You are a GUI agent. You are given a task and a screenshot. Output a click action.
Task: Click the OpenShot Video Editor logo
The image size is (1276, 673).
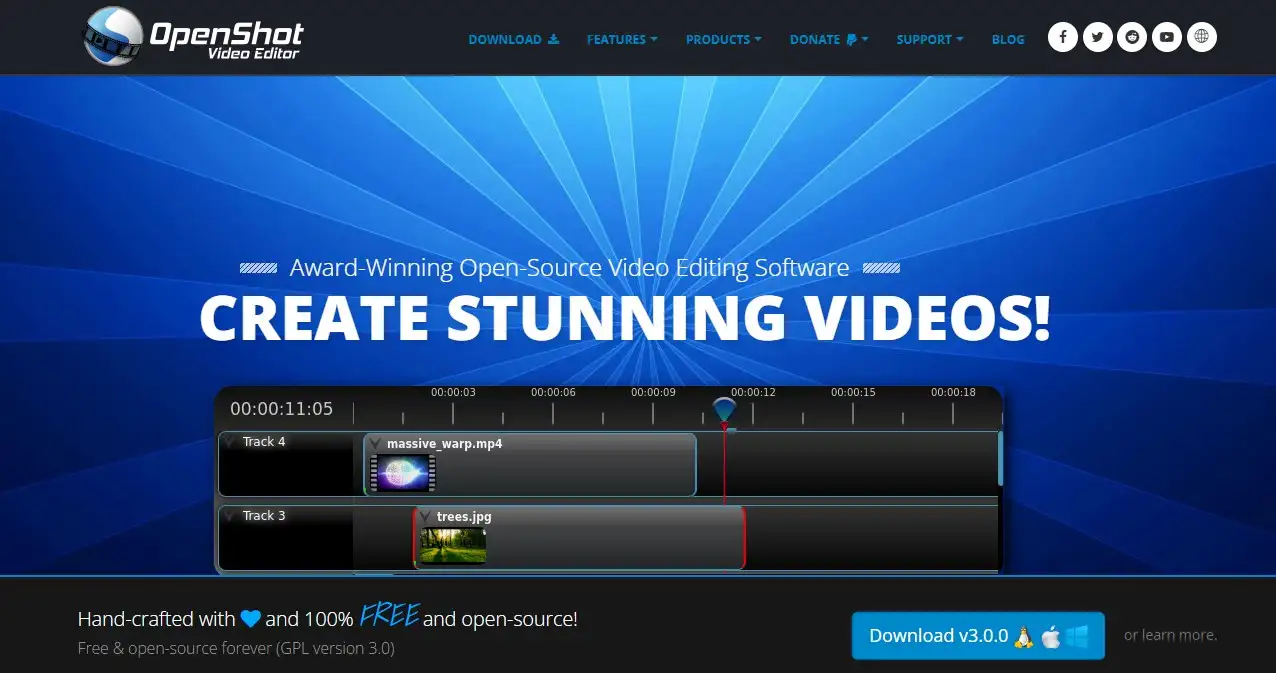(x=192, y=36)
